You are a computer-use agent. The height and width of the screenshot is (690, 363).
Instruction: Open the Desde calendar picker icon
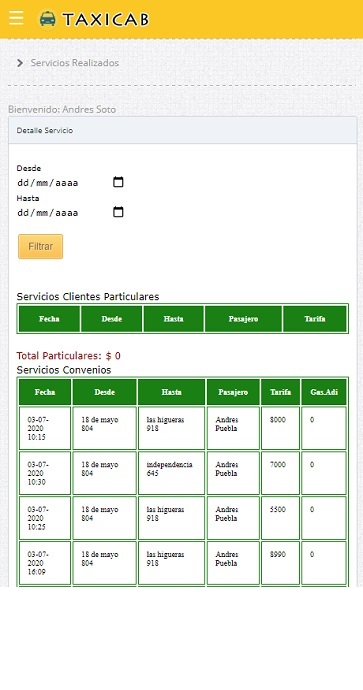click(x=118, y=182)
